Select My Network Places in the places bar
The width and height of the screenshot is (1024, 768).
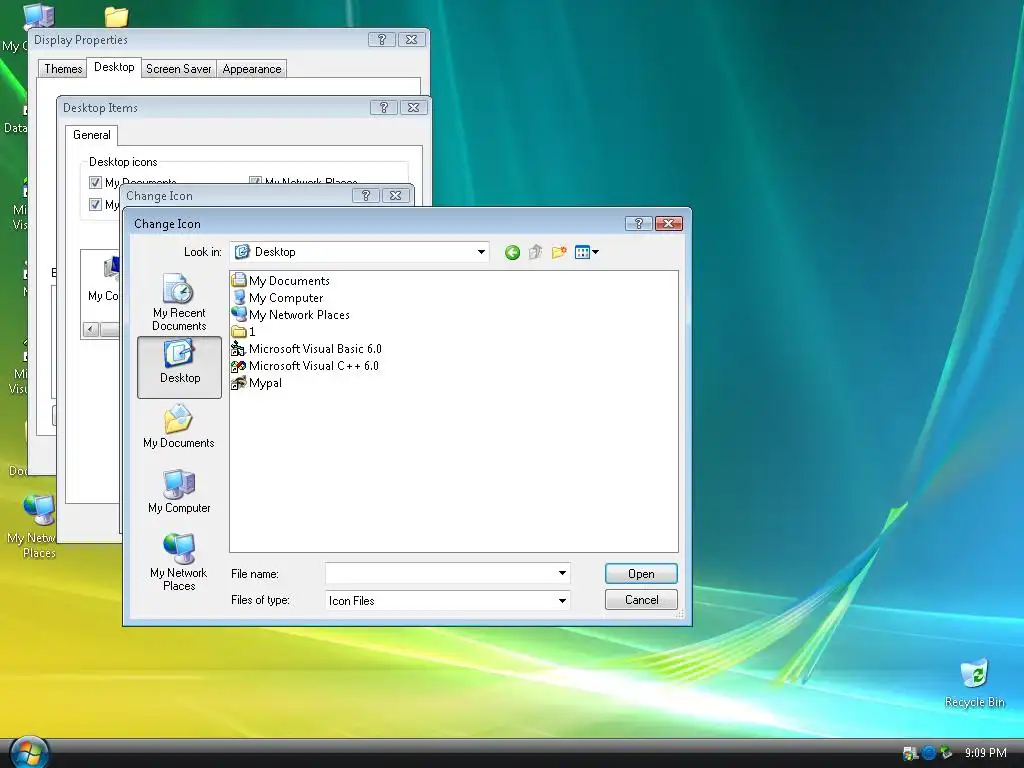point(179,562)
